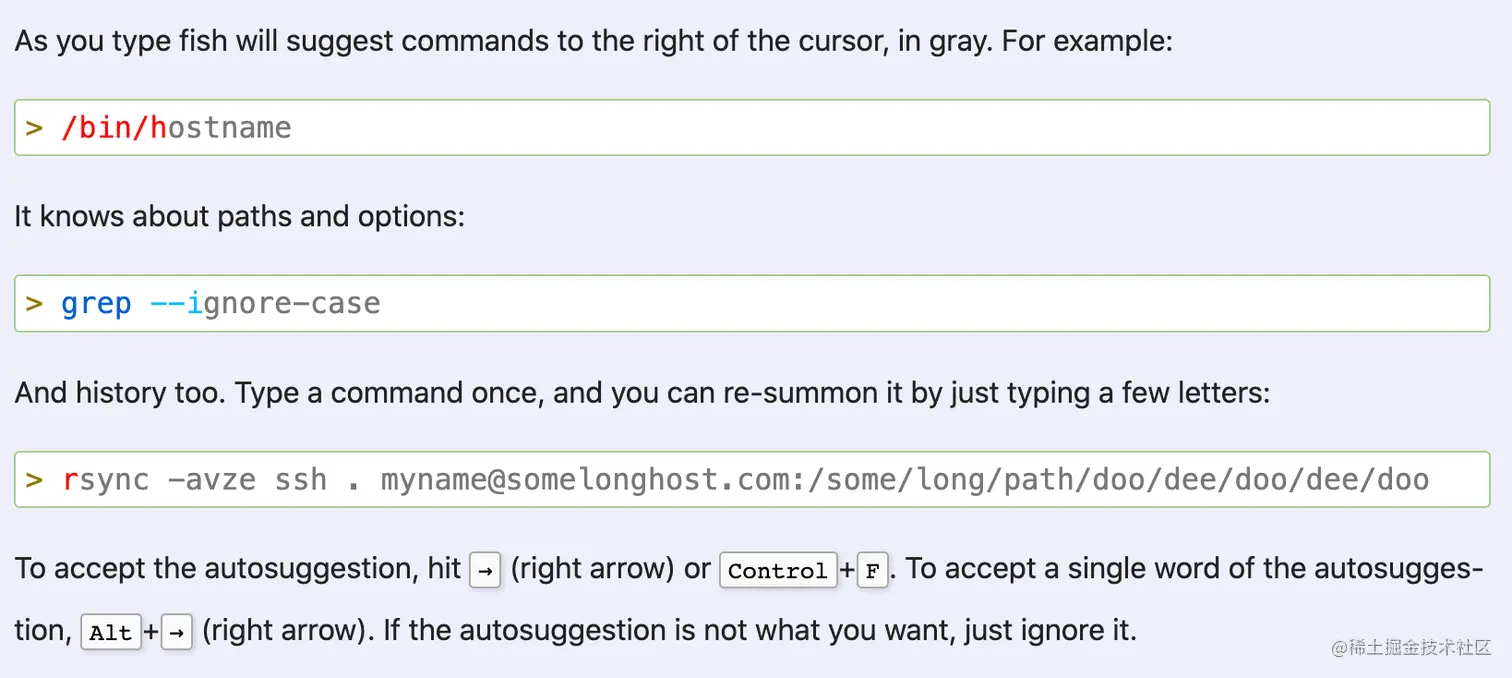Click the prompt symbol before rsync

pos(35,480)
